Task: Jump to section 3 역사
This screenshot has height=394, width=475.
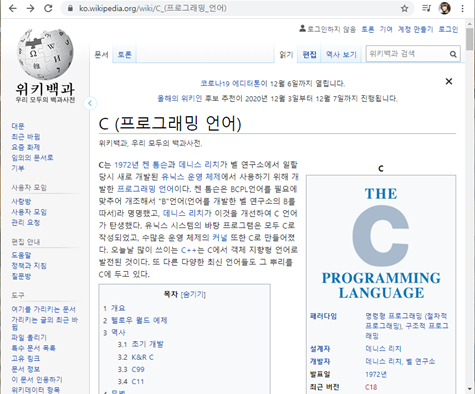Action: (114, 333)
